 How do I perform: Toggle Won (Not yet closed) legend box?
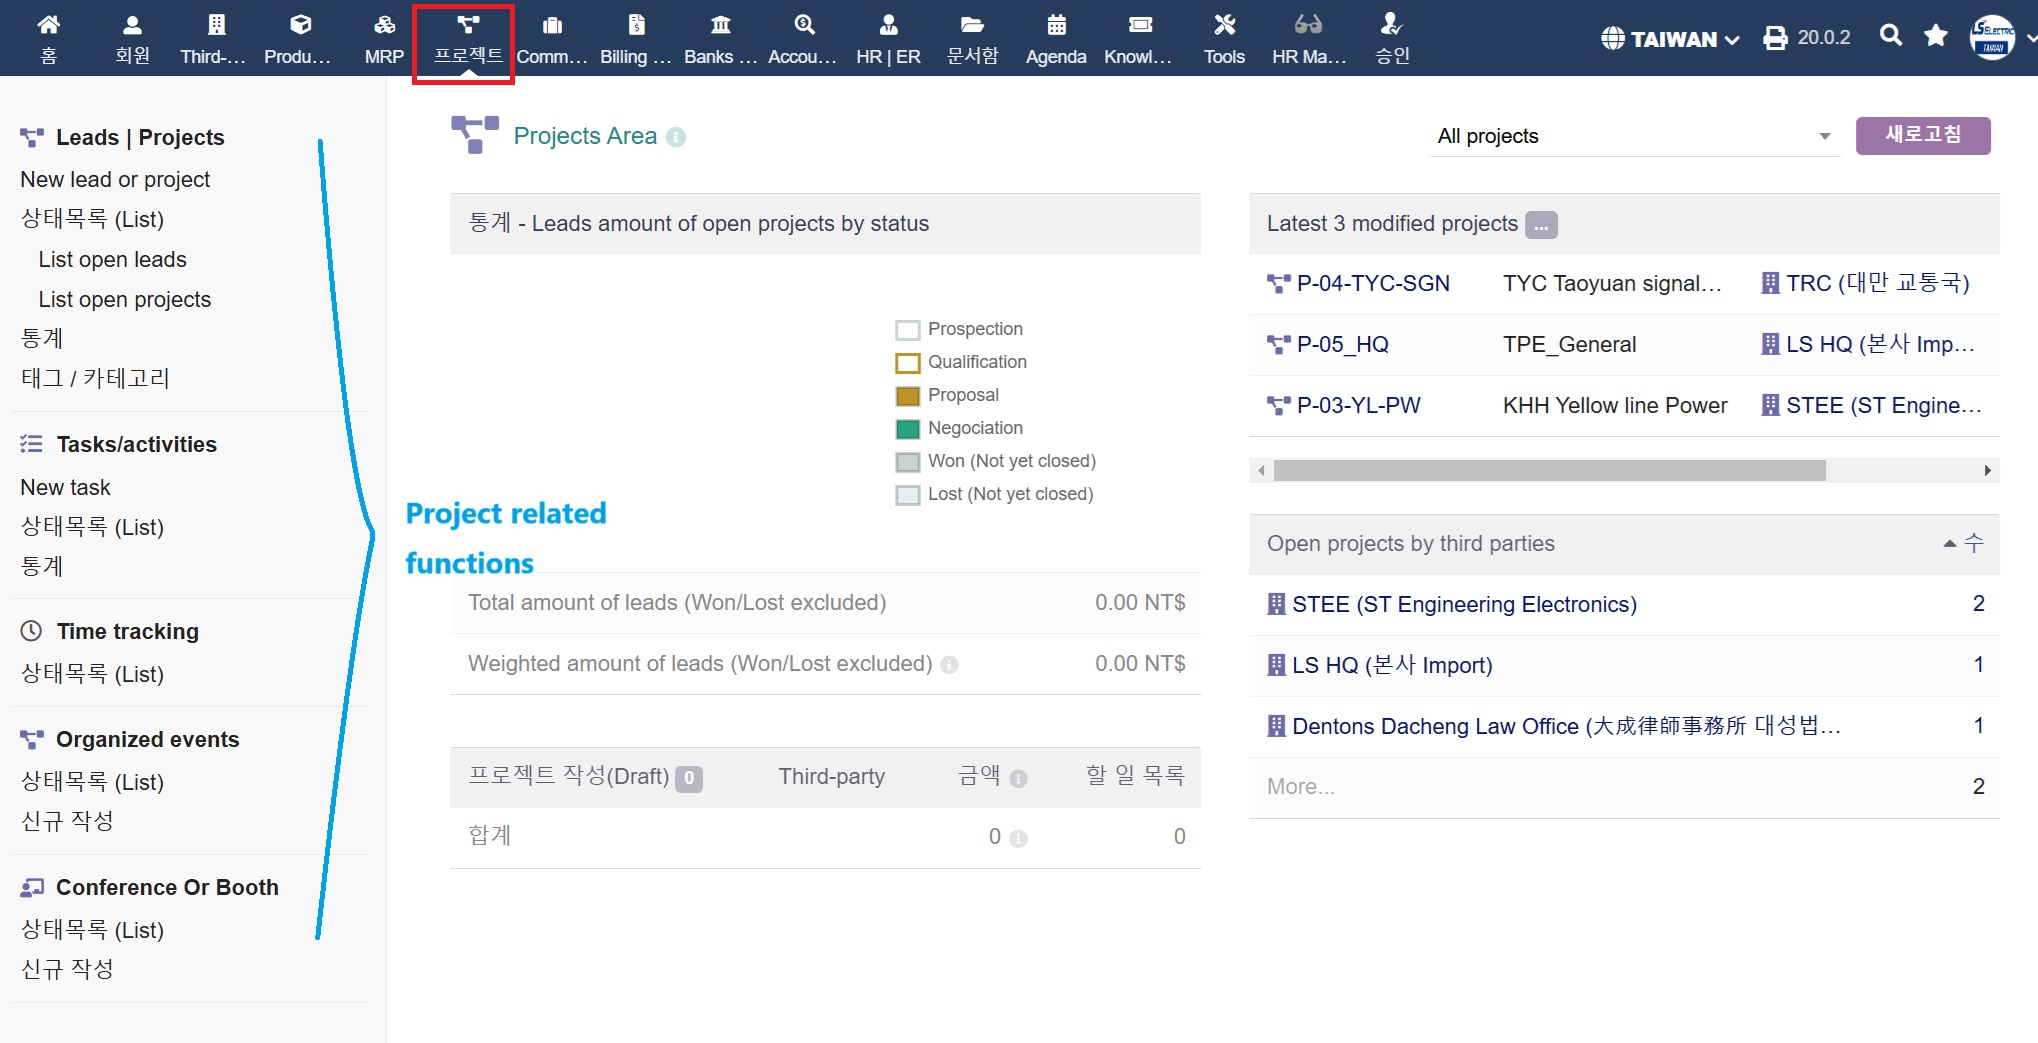907,462
